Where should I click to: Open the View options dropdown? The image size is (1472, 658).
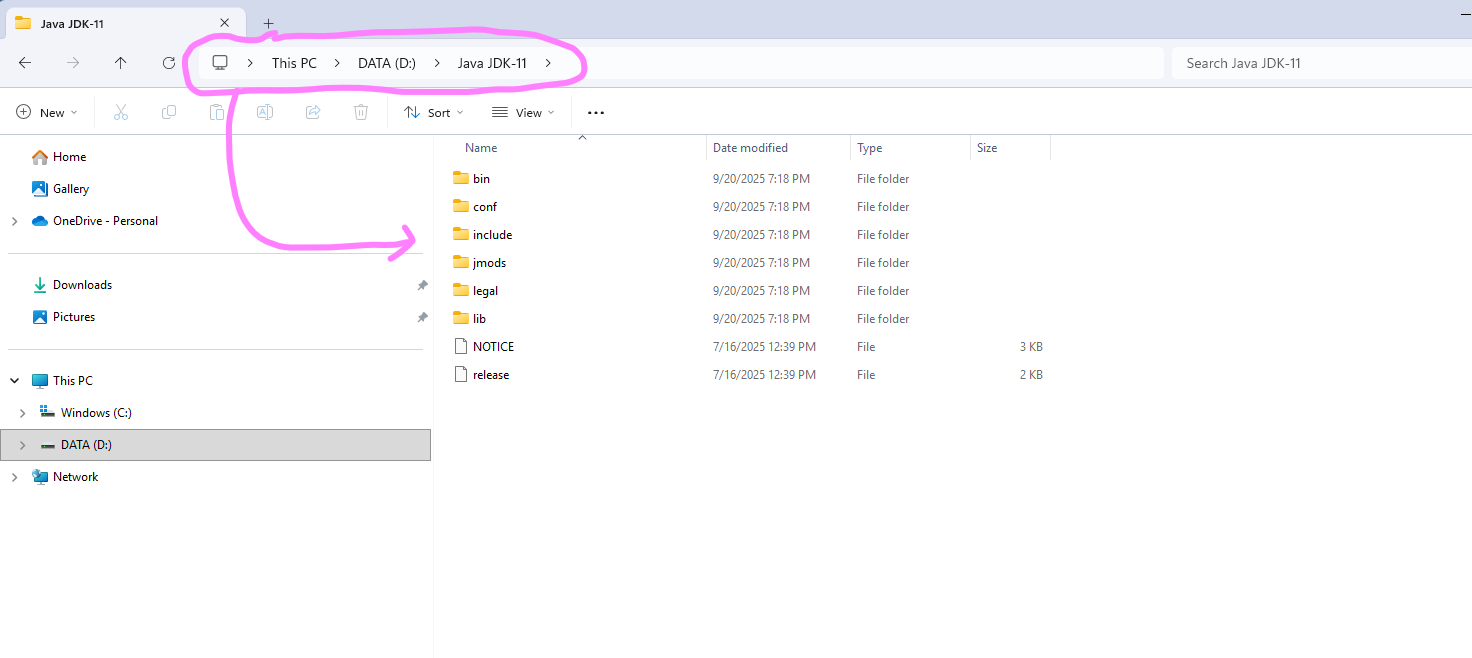pyautogui.click(x=523, y=112)
